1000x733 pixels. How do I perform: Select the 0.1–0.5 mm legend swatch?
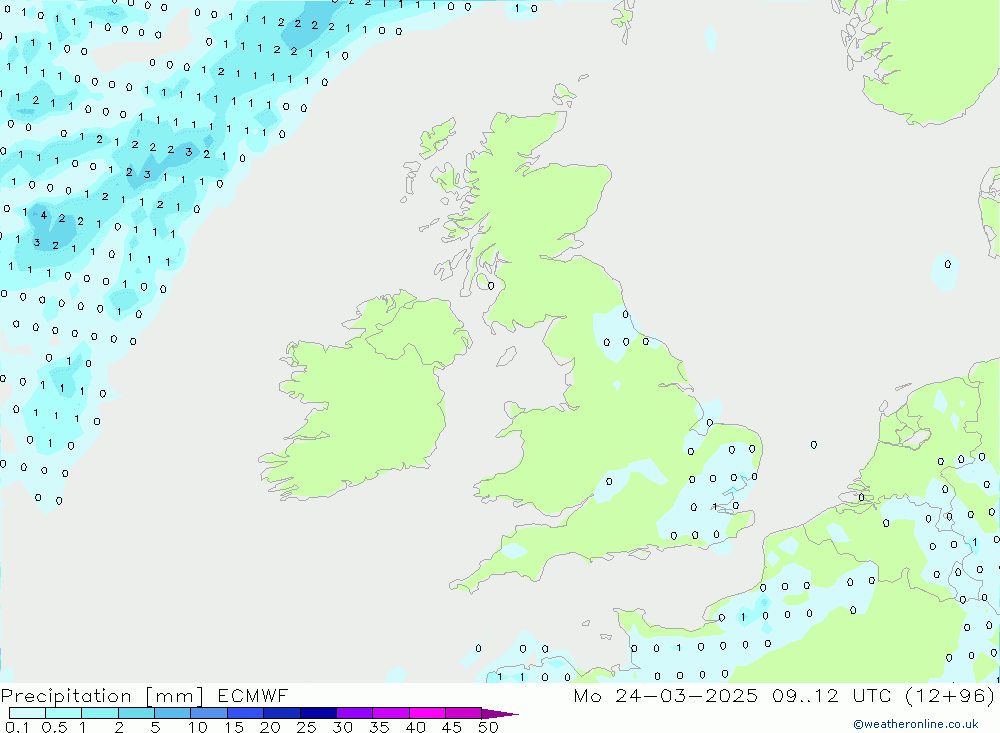point(27,713)
